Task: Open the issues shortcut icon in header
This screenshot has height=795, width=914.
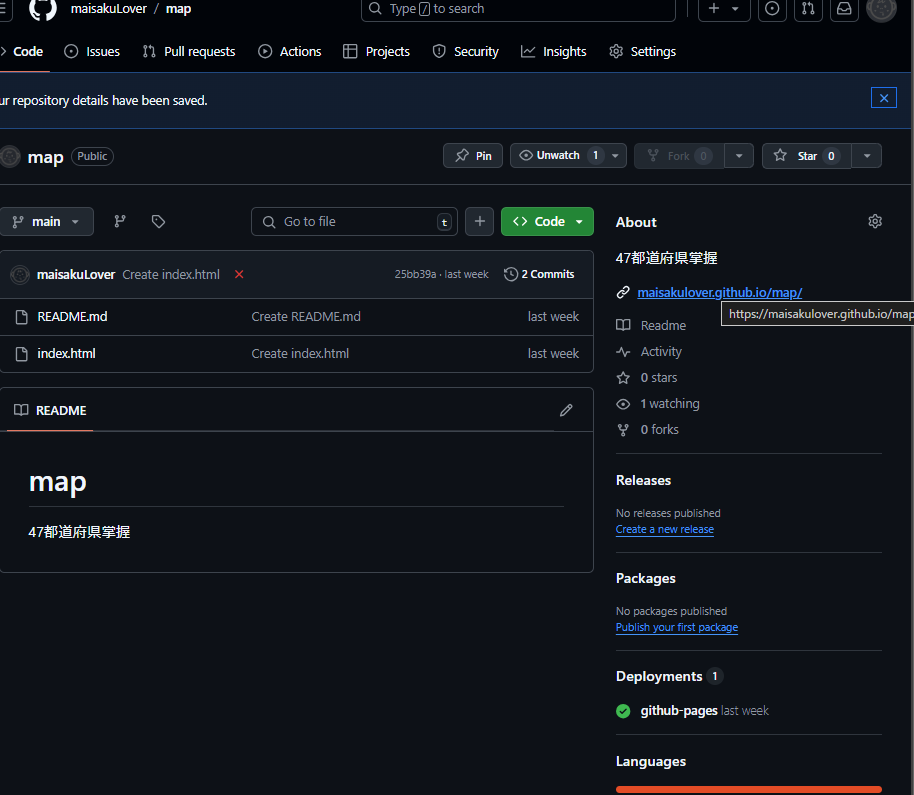Action: 772,9
